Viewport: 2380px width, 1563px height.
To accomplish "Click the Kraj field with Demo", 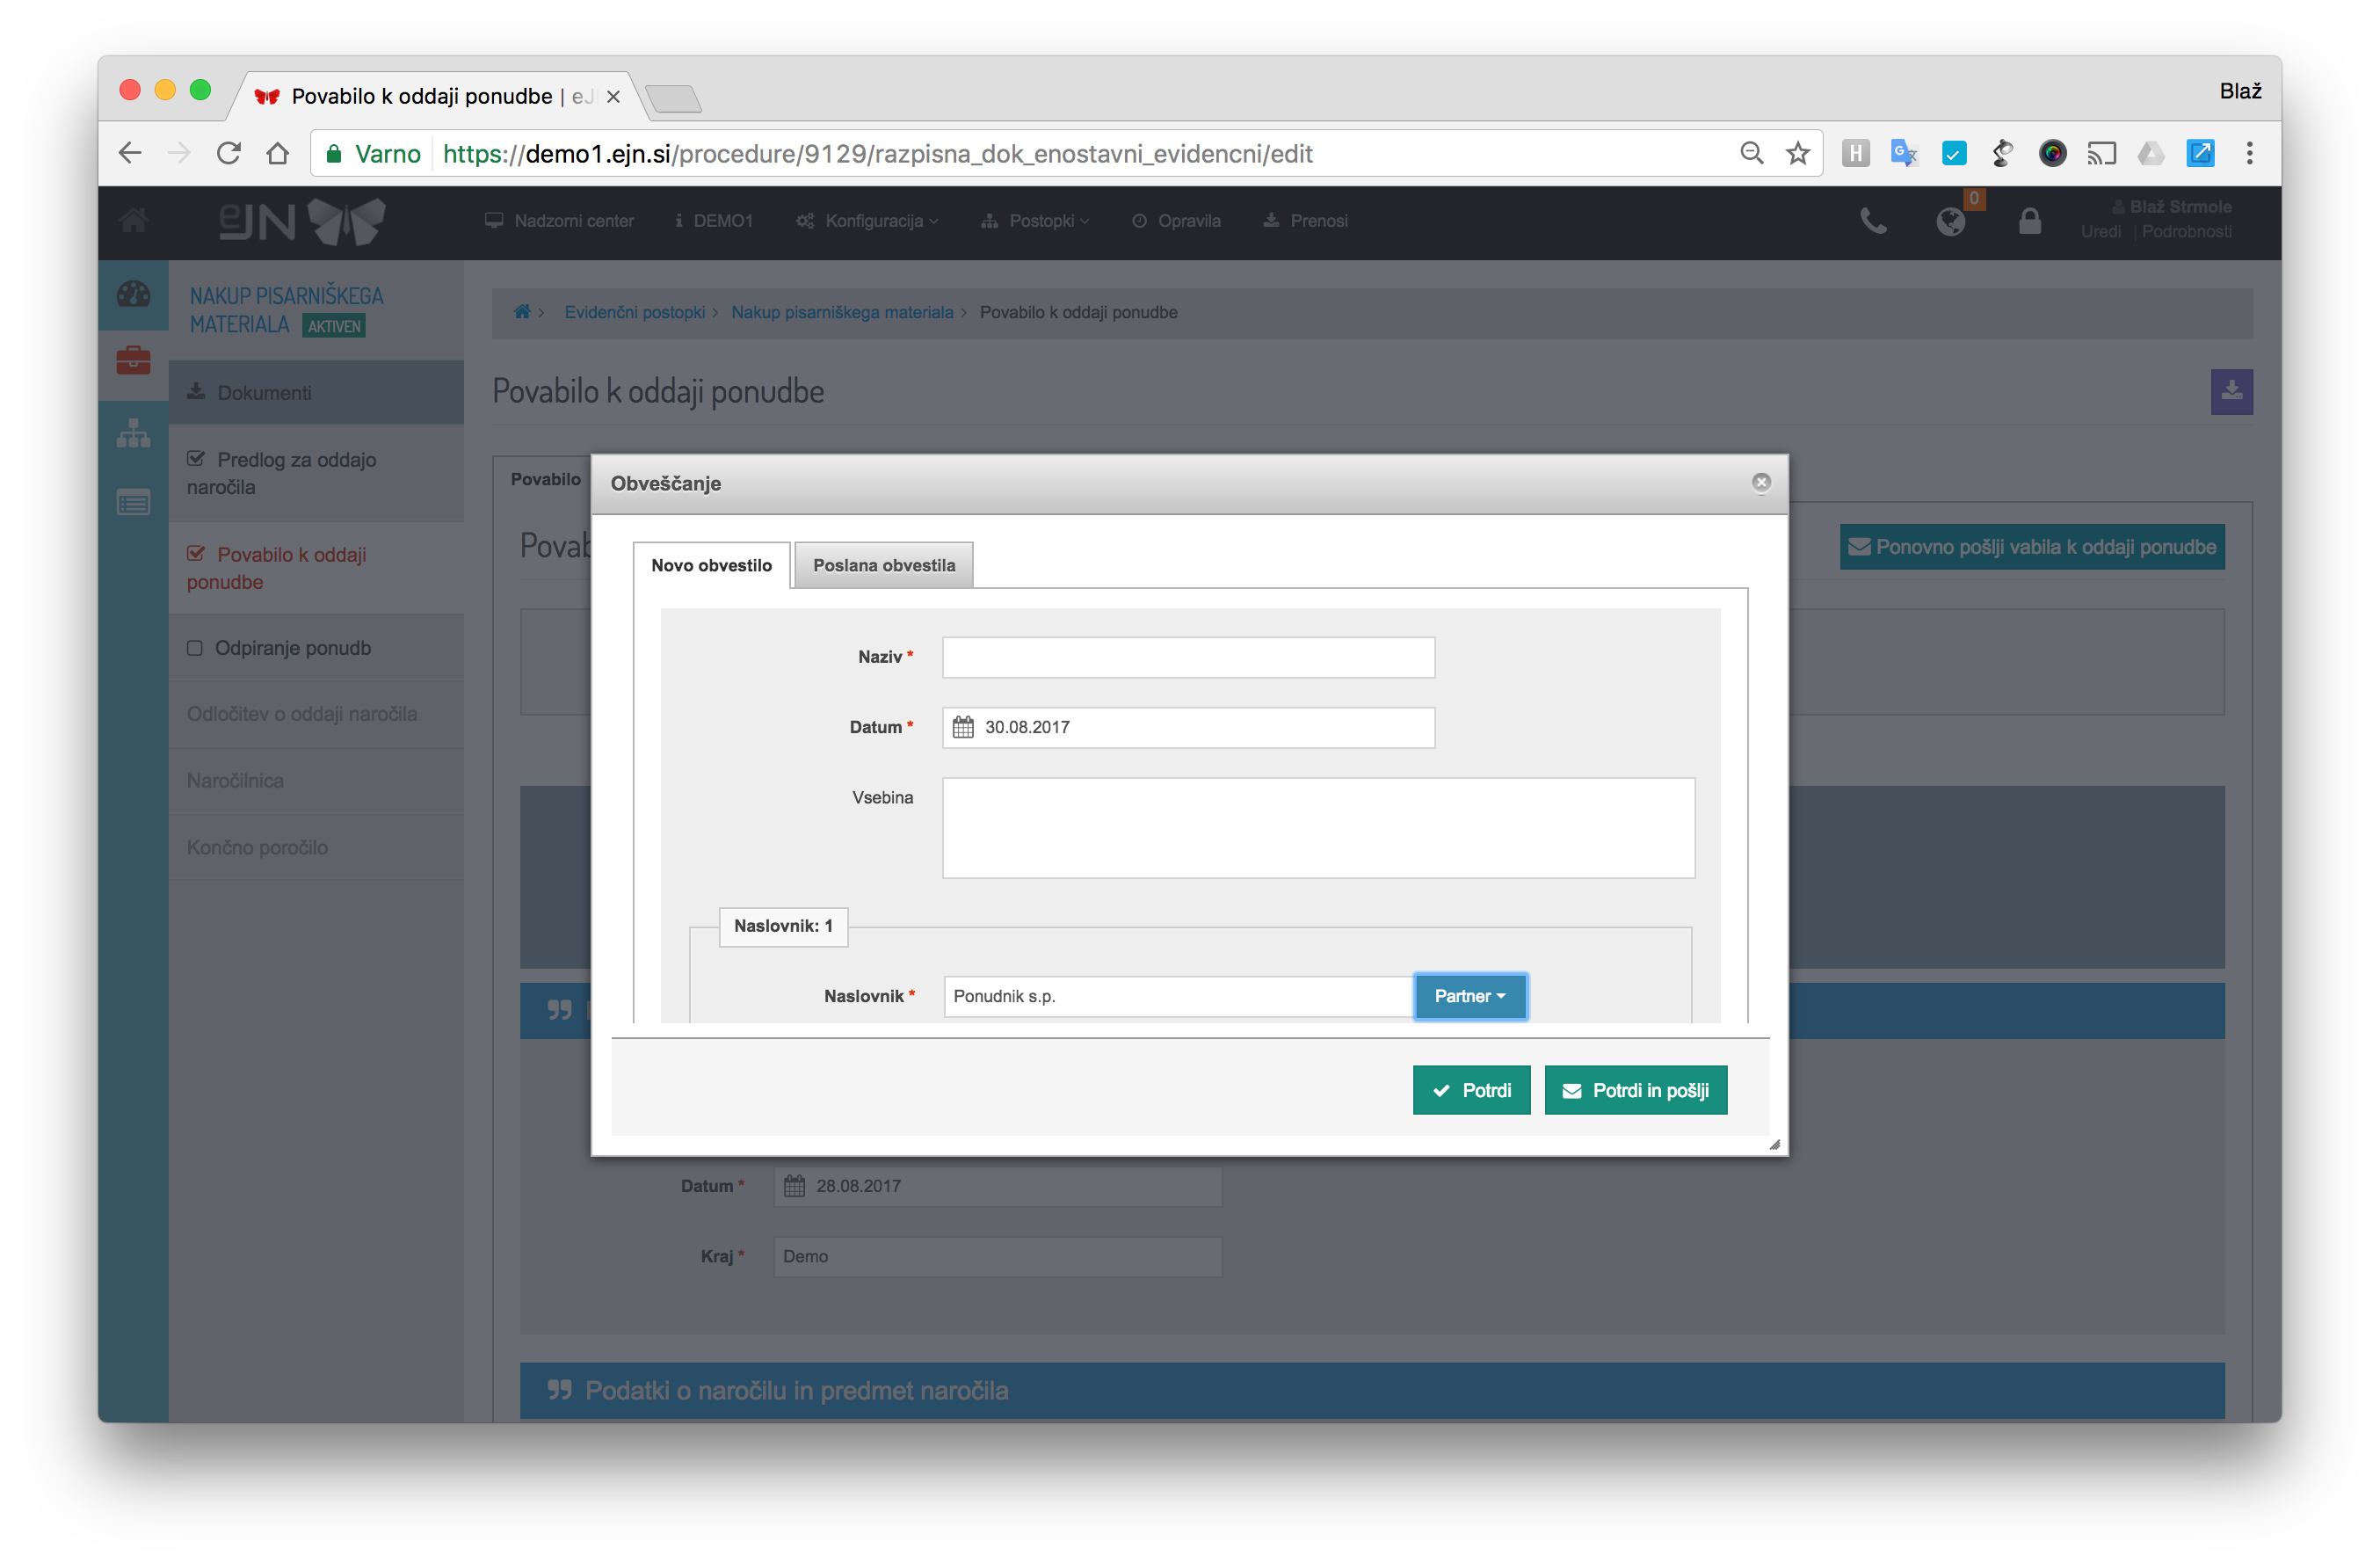I will click(x=997, y=1256).
